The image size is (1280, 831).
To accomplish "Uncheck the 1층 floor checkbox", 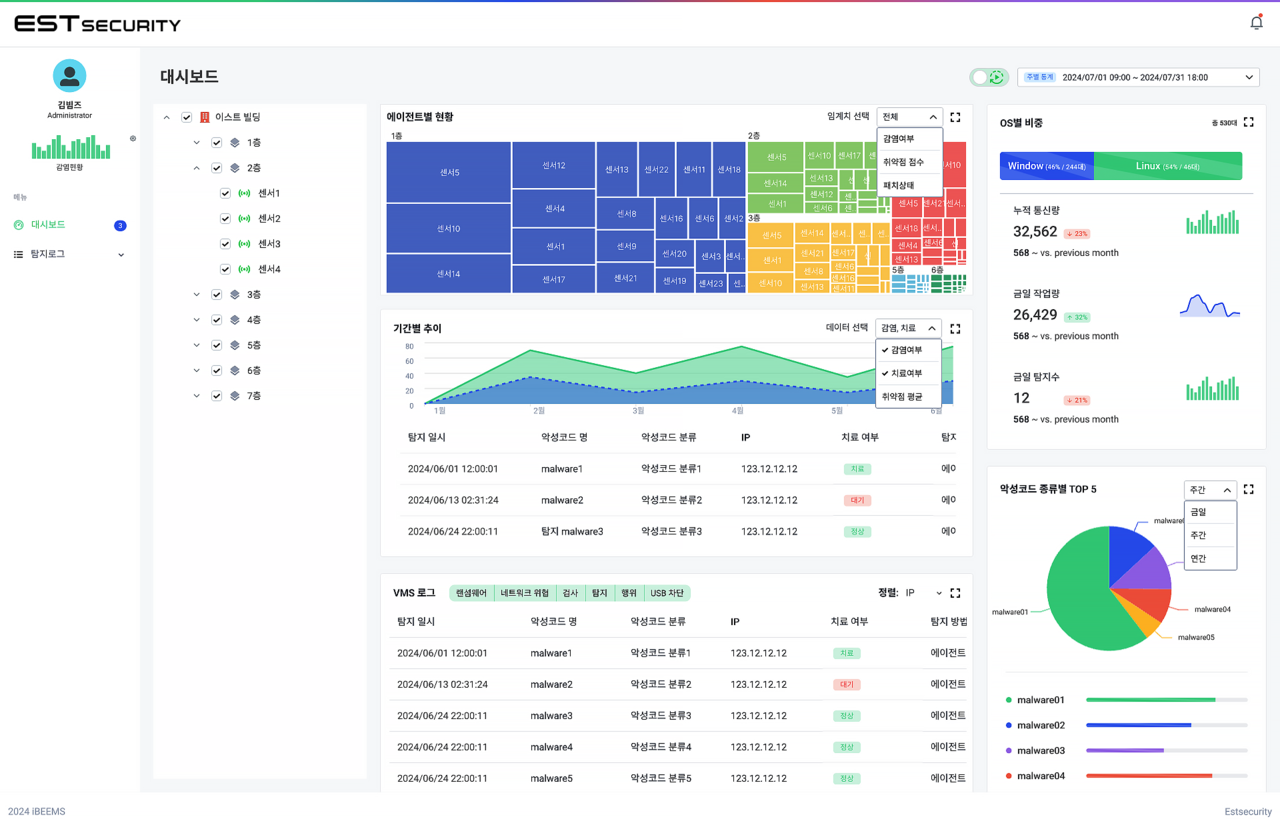I will point(216,143).
